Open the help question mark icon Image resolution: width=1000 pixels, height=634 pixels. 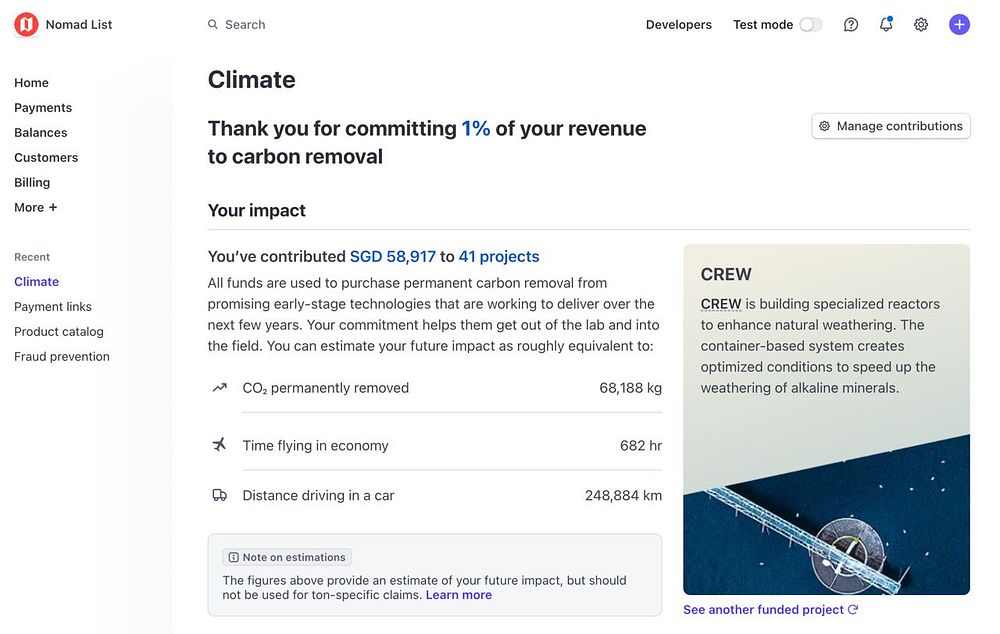click(x=851, y=25)
